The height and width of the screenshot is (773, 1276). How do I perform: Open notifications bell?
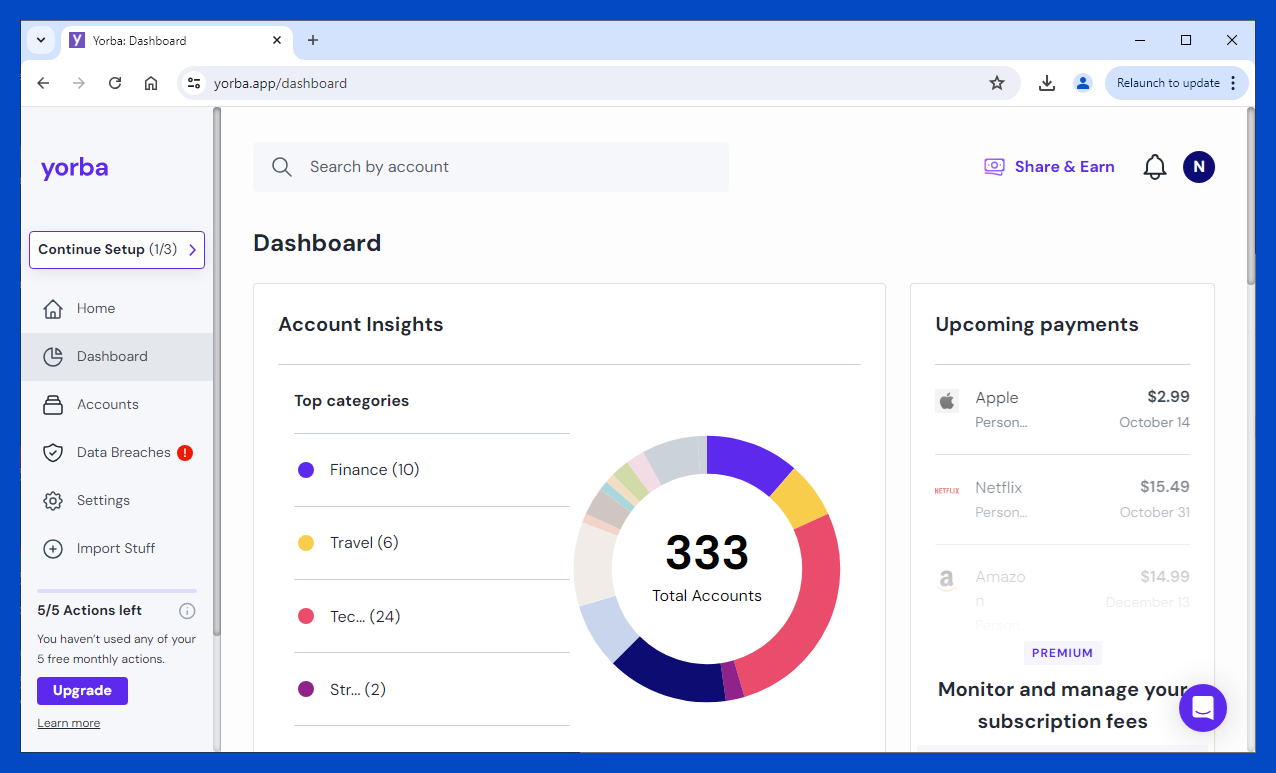pos(1155,167)
